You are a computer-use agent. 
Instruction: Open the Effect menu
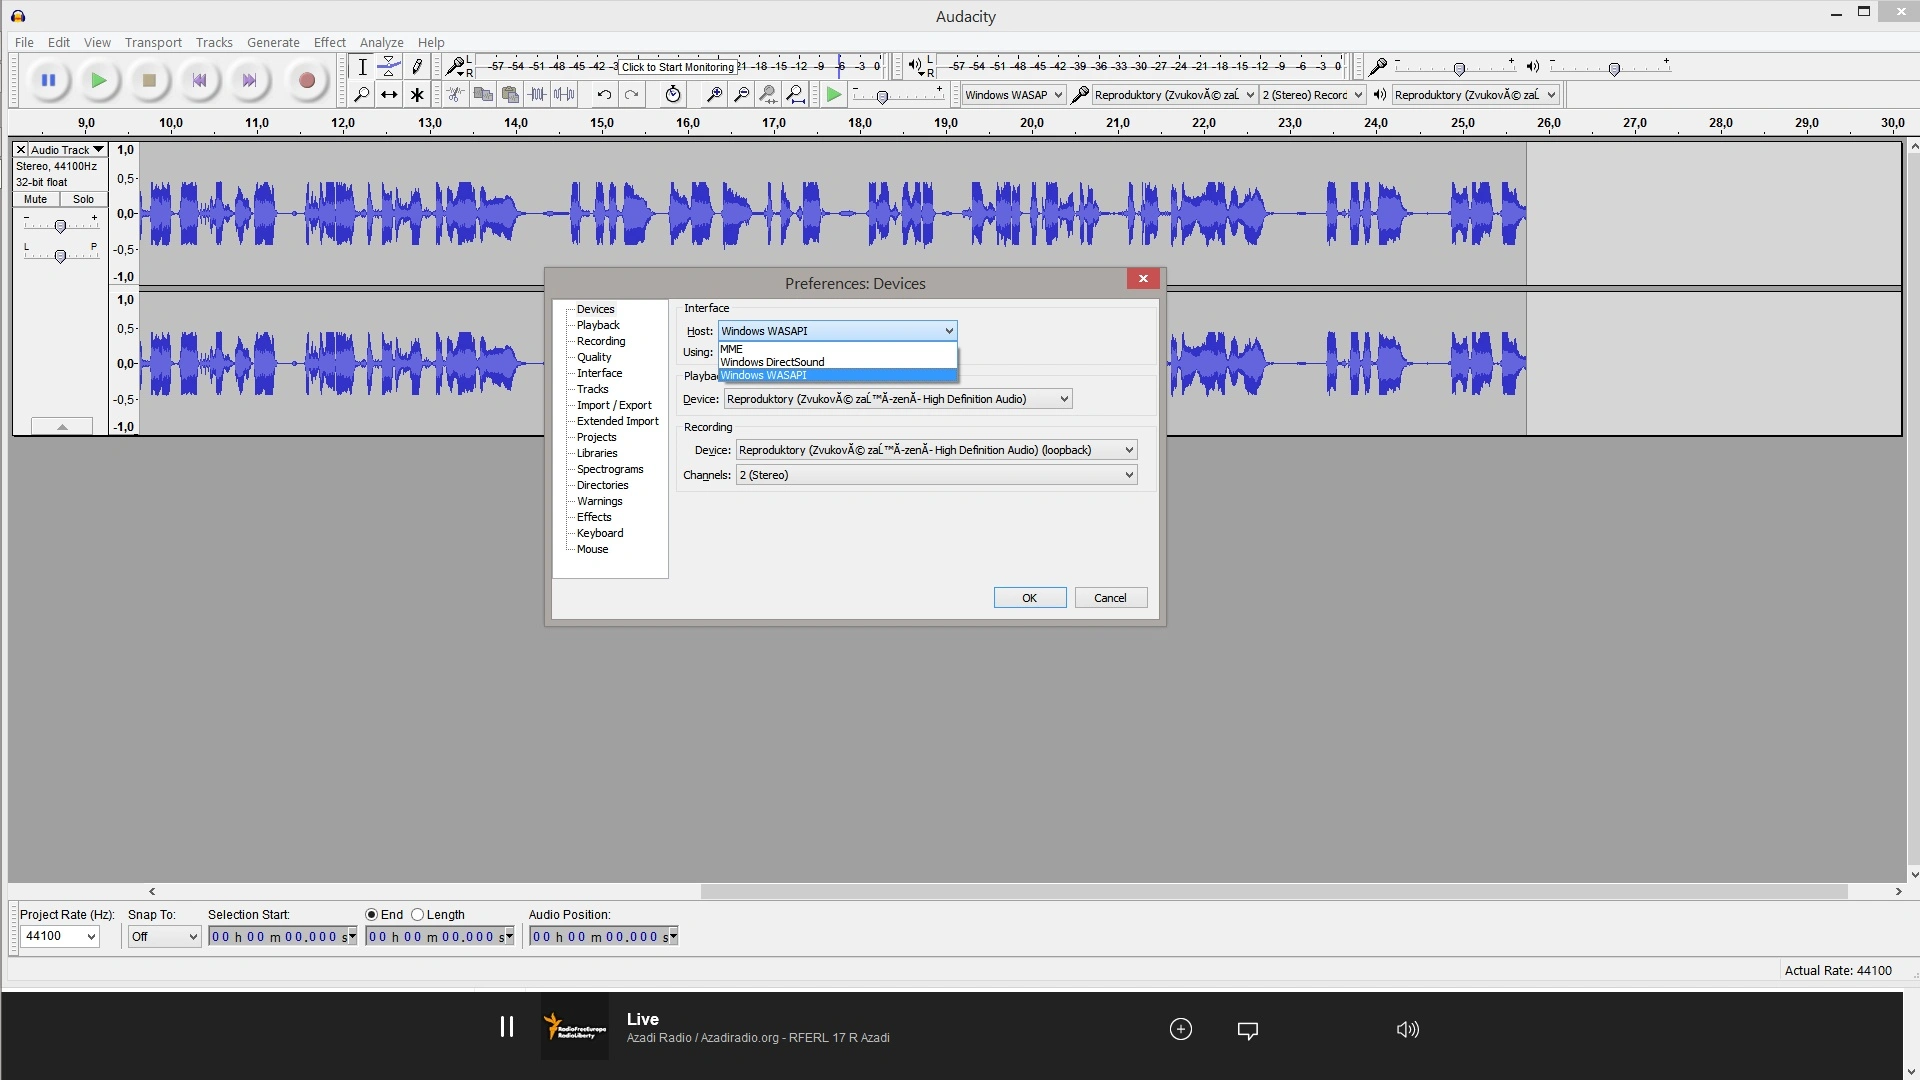click(329, 42)
